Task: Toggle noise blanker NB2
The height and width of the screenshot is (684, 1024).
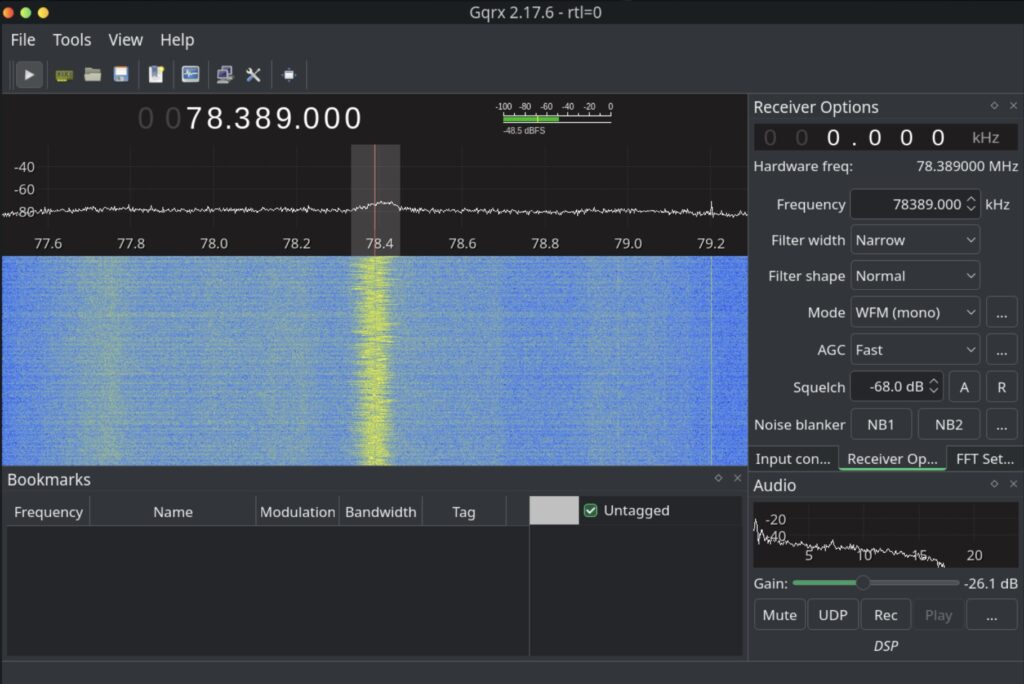Action: 948,425
